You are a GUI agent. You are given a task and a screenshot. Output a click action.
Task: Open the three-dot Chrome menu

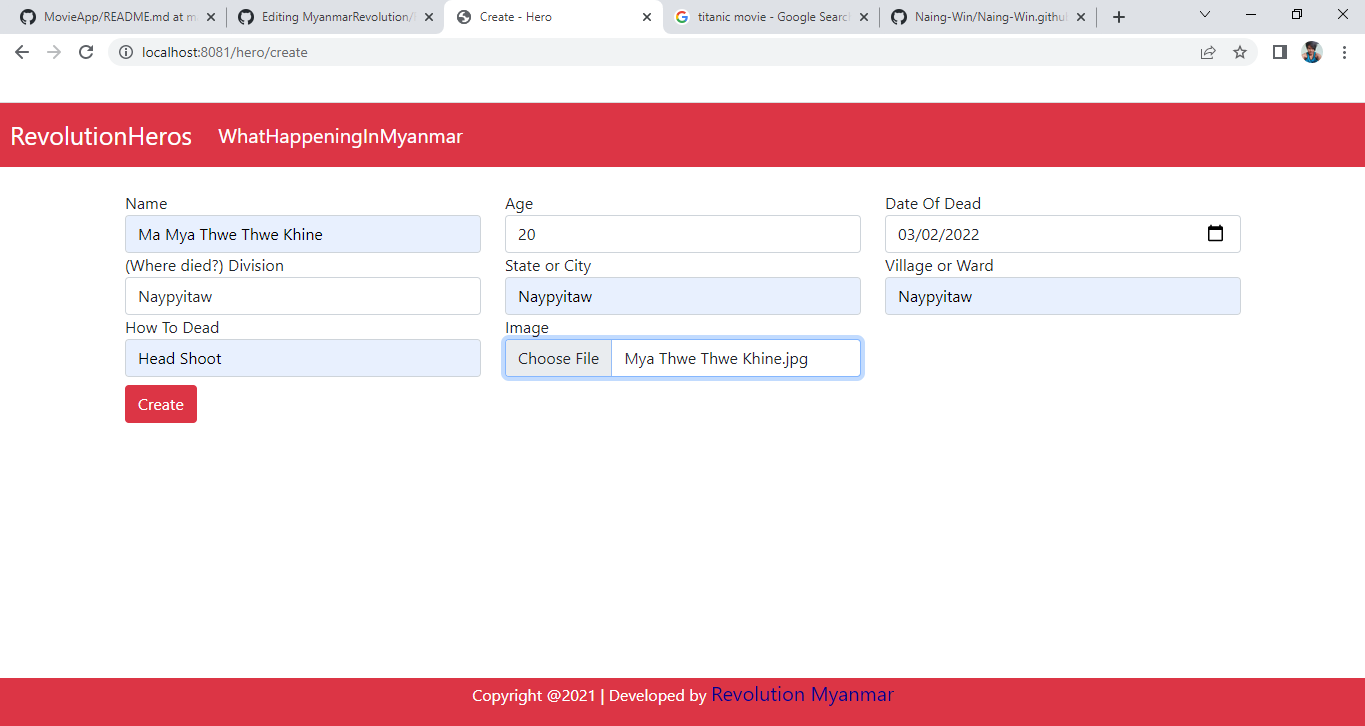click(1344, 52)
